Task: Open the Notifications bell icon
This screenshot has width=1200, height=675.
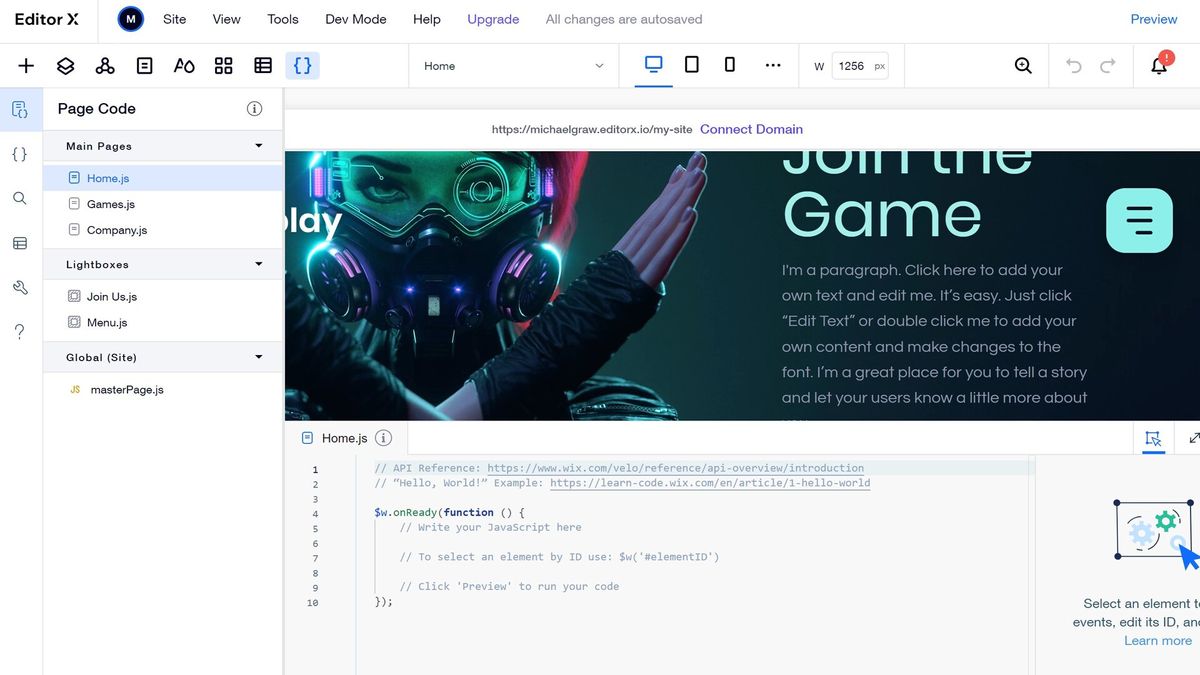Action: pos(1158,65)
